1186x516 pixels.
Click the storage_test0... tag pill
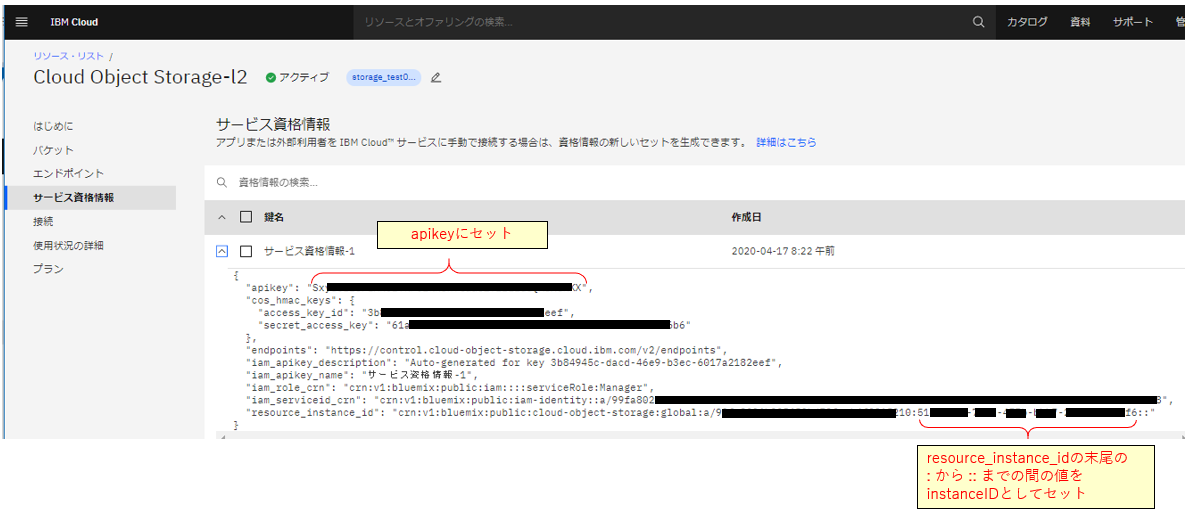(x=383, y=77)
